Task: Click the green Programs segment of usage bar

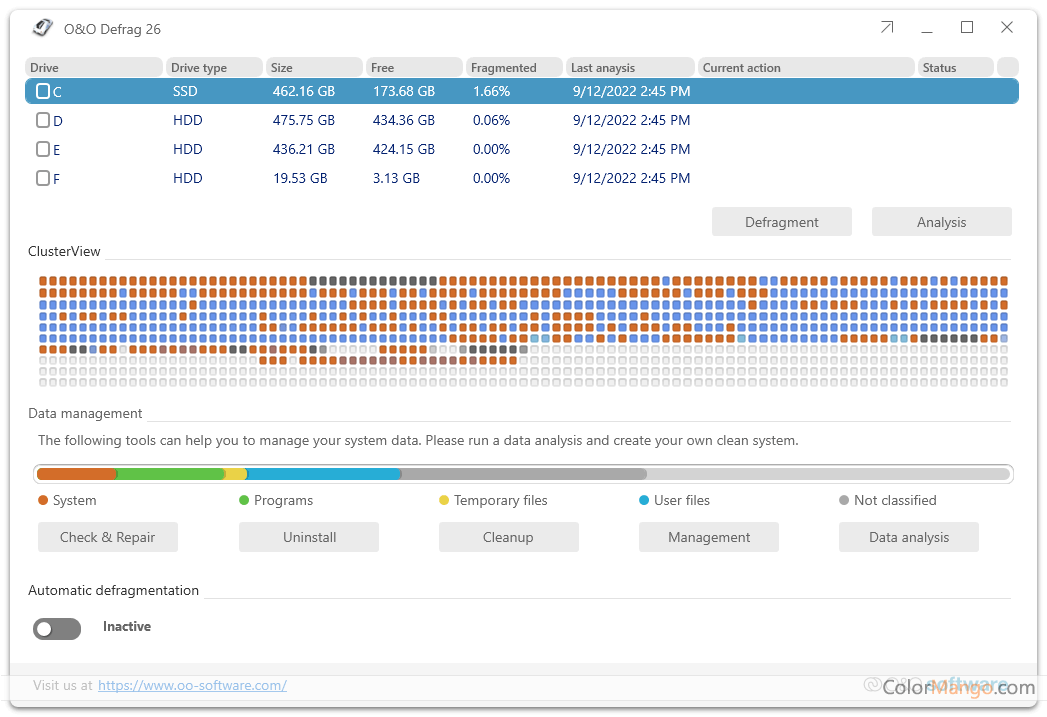Action: (170, 474)
